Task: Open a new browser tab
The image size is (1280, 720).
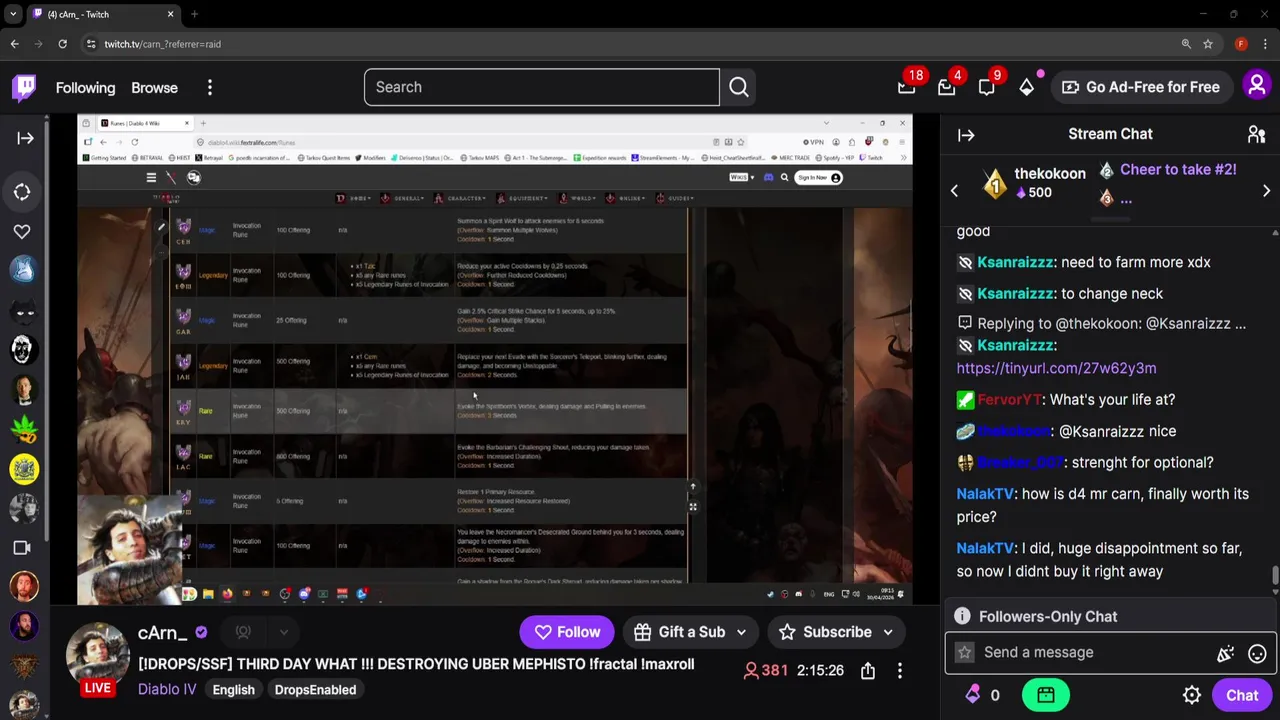Action: [194, 14]
